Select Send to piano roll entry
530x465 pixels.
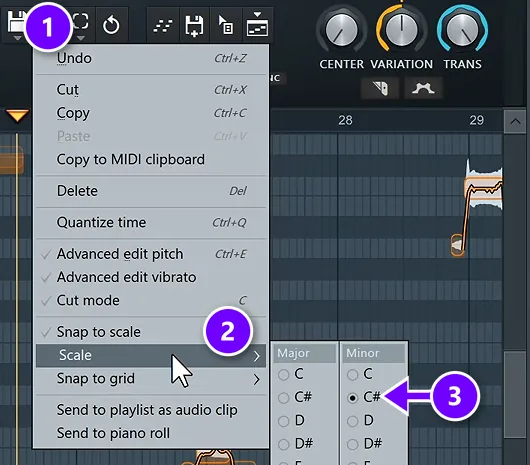click(151, 433)
